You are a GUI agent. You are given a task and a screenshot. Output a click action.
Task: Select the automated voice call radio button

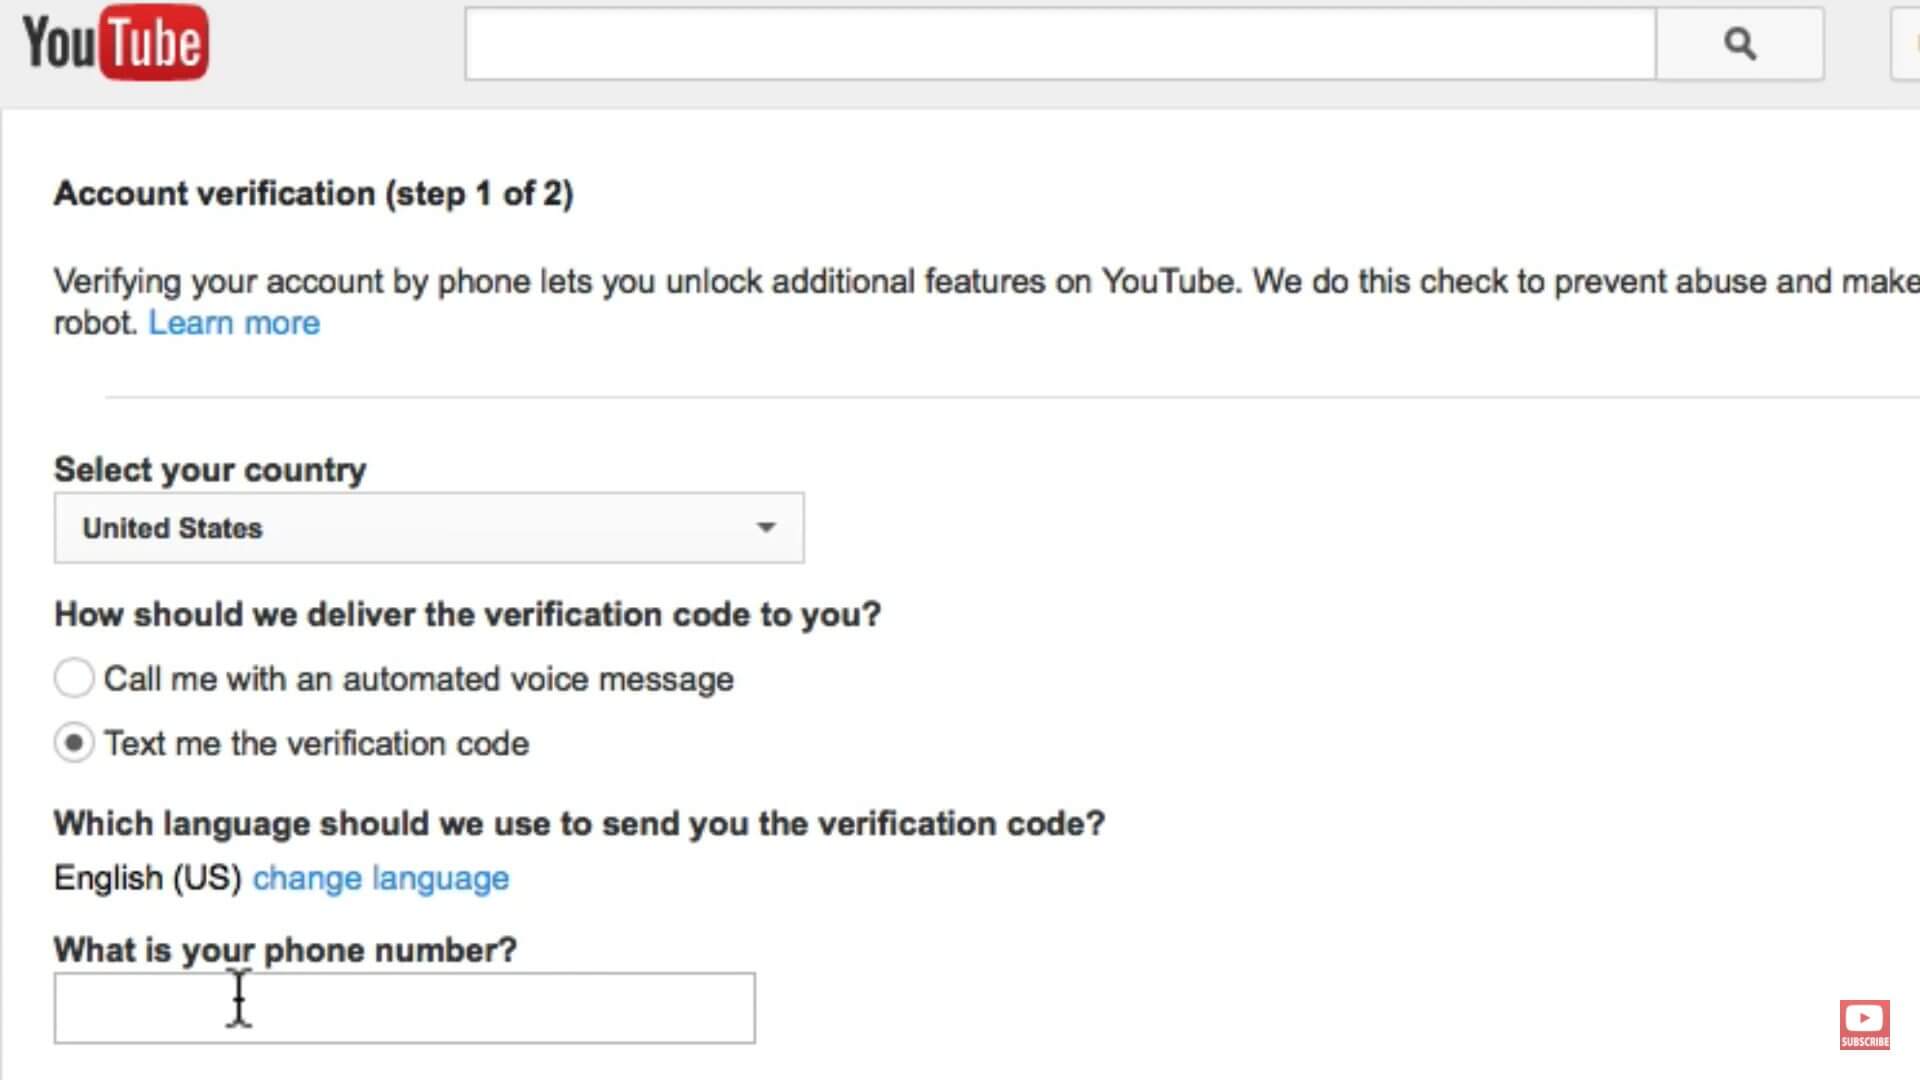(74, 678)
